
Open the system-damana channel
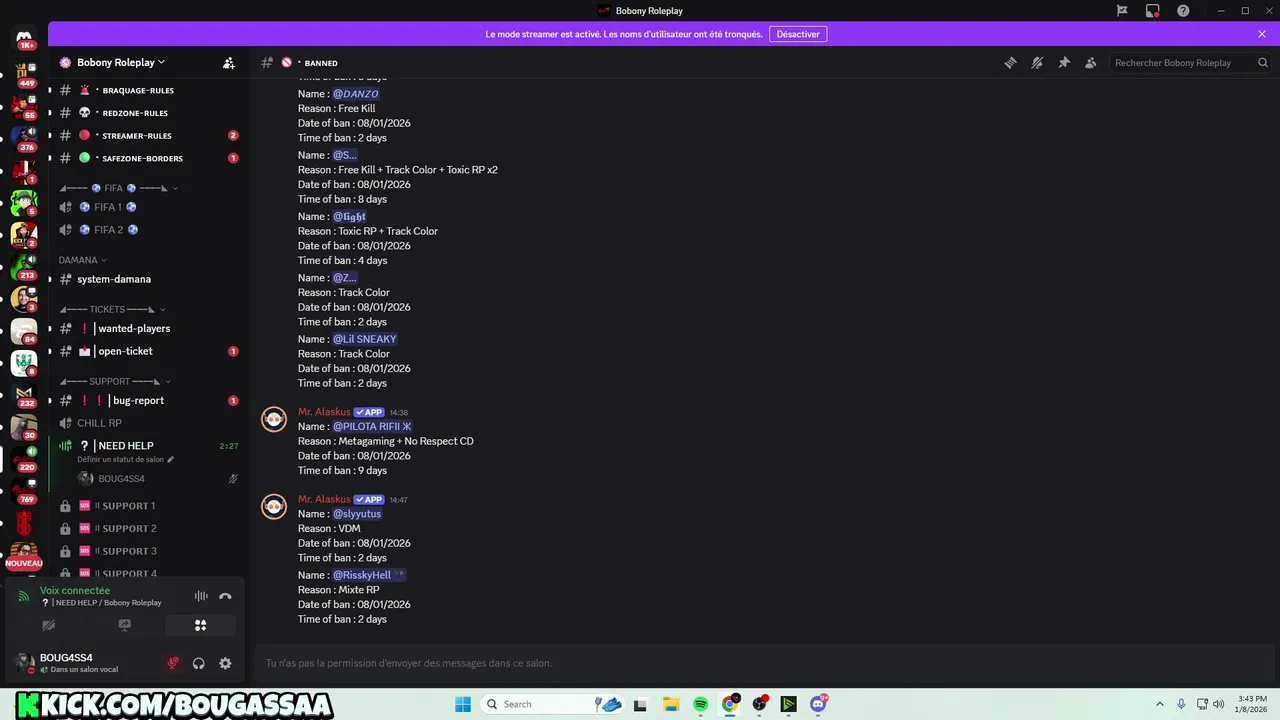147,279
